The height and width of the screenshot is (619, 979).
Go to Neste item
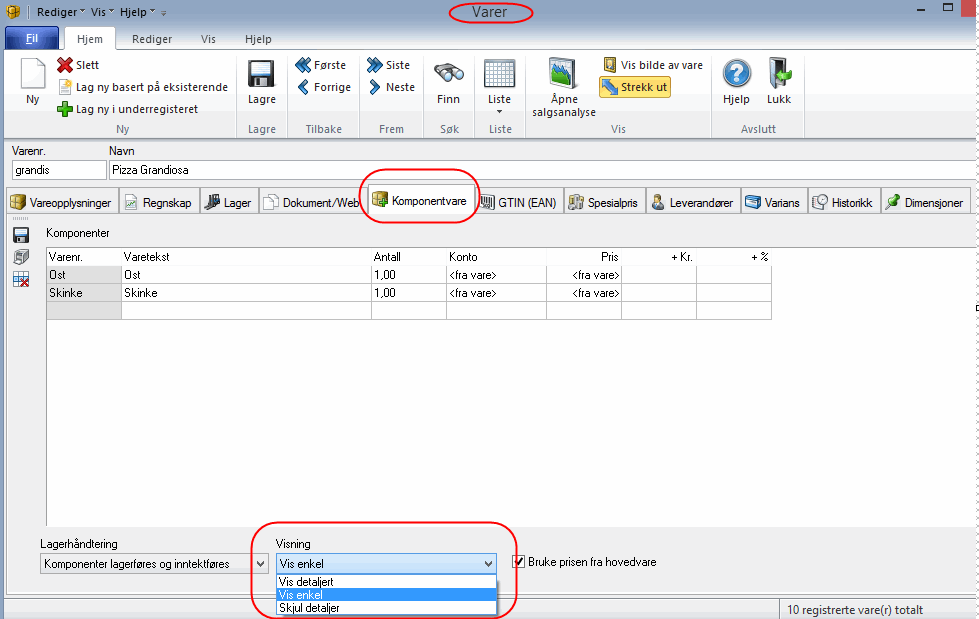point(390,87)
